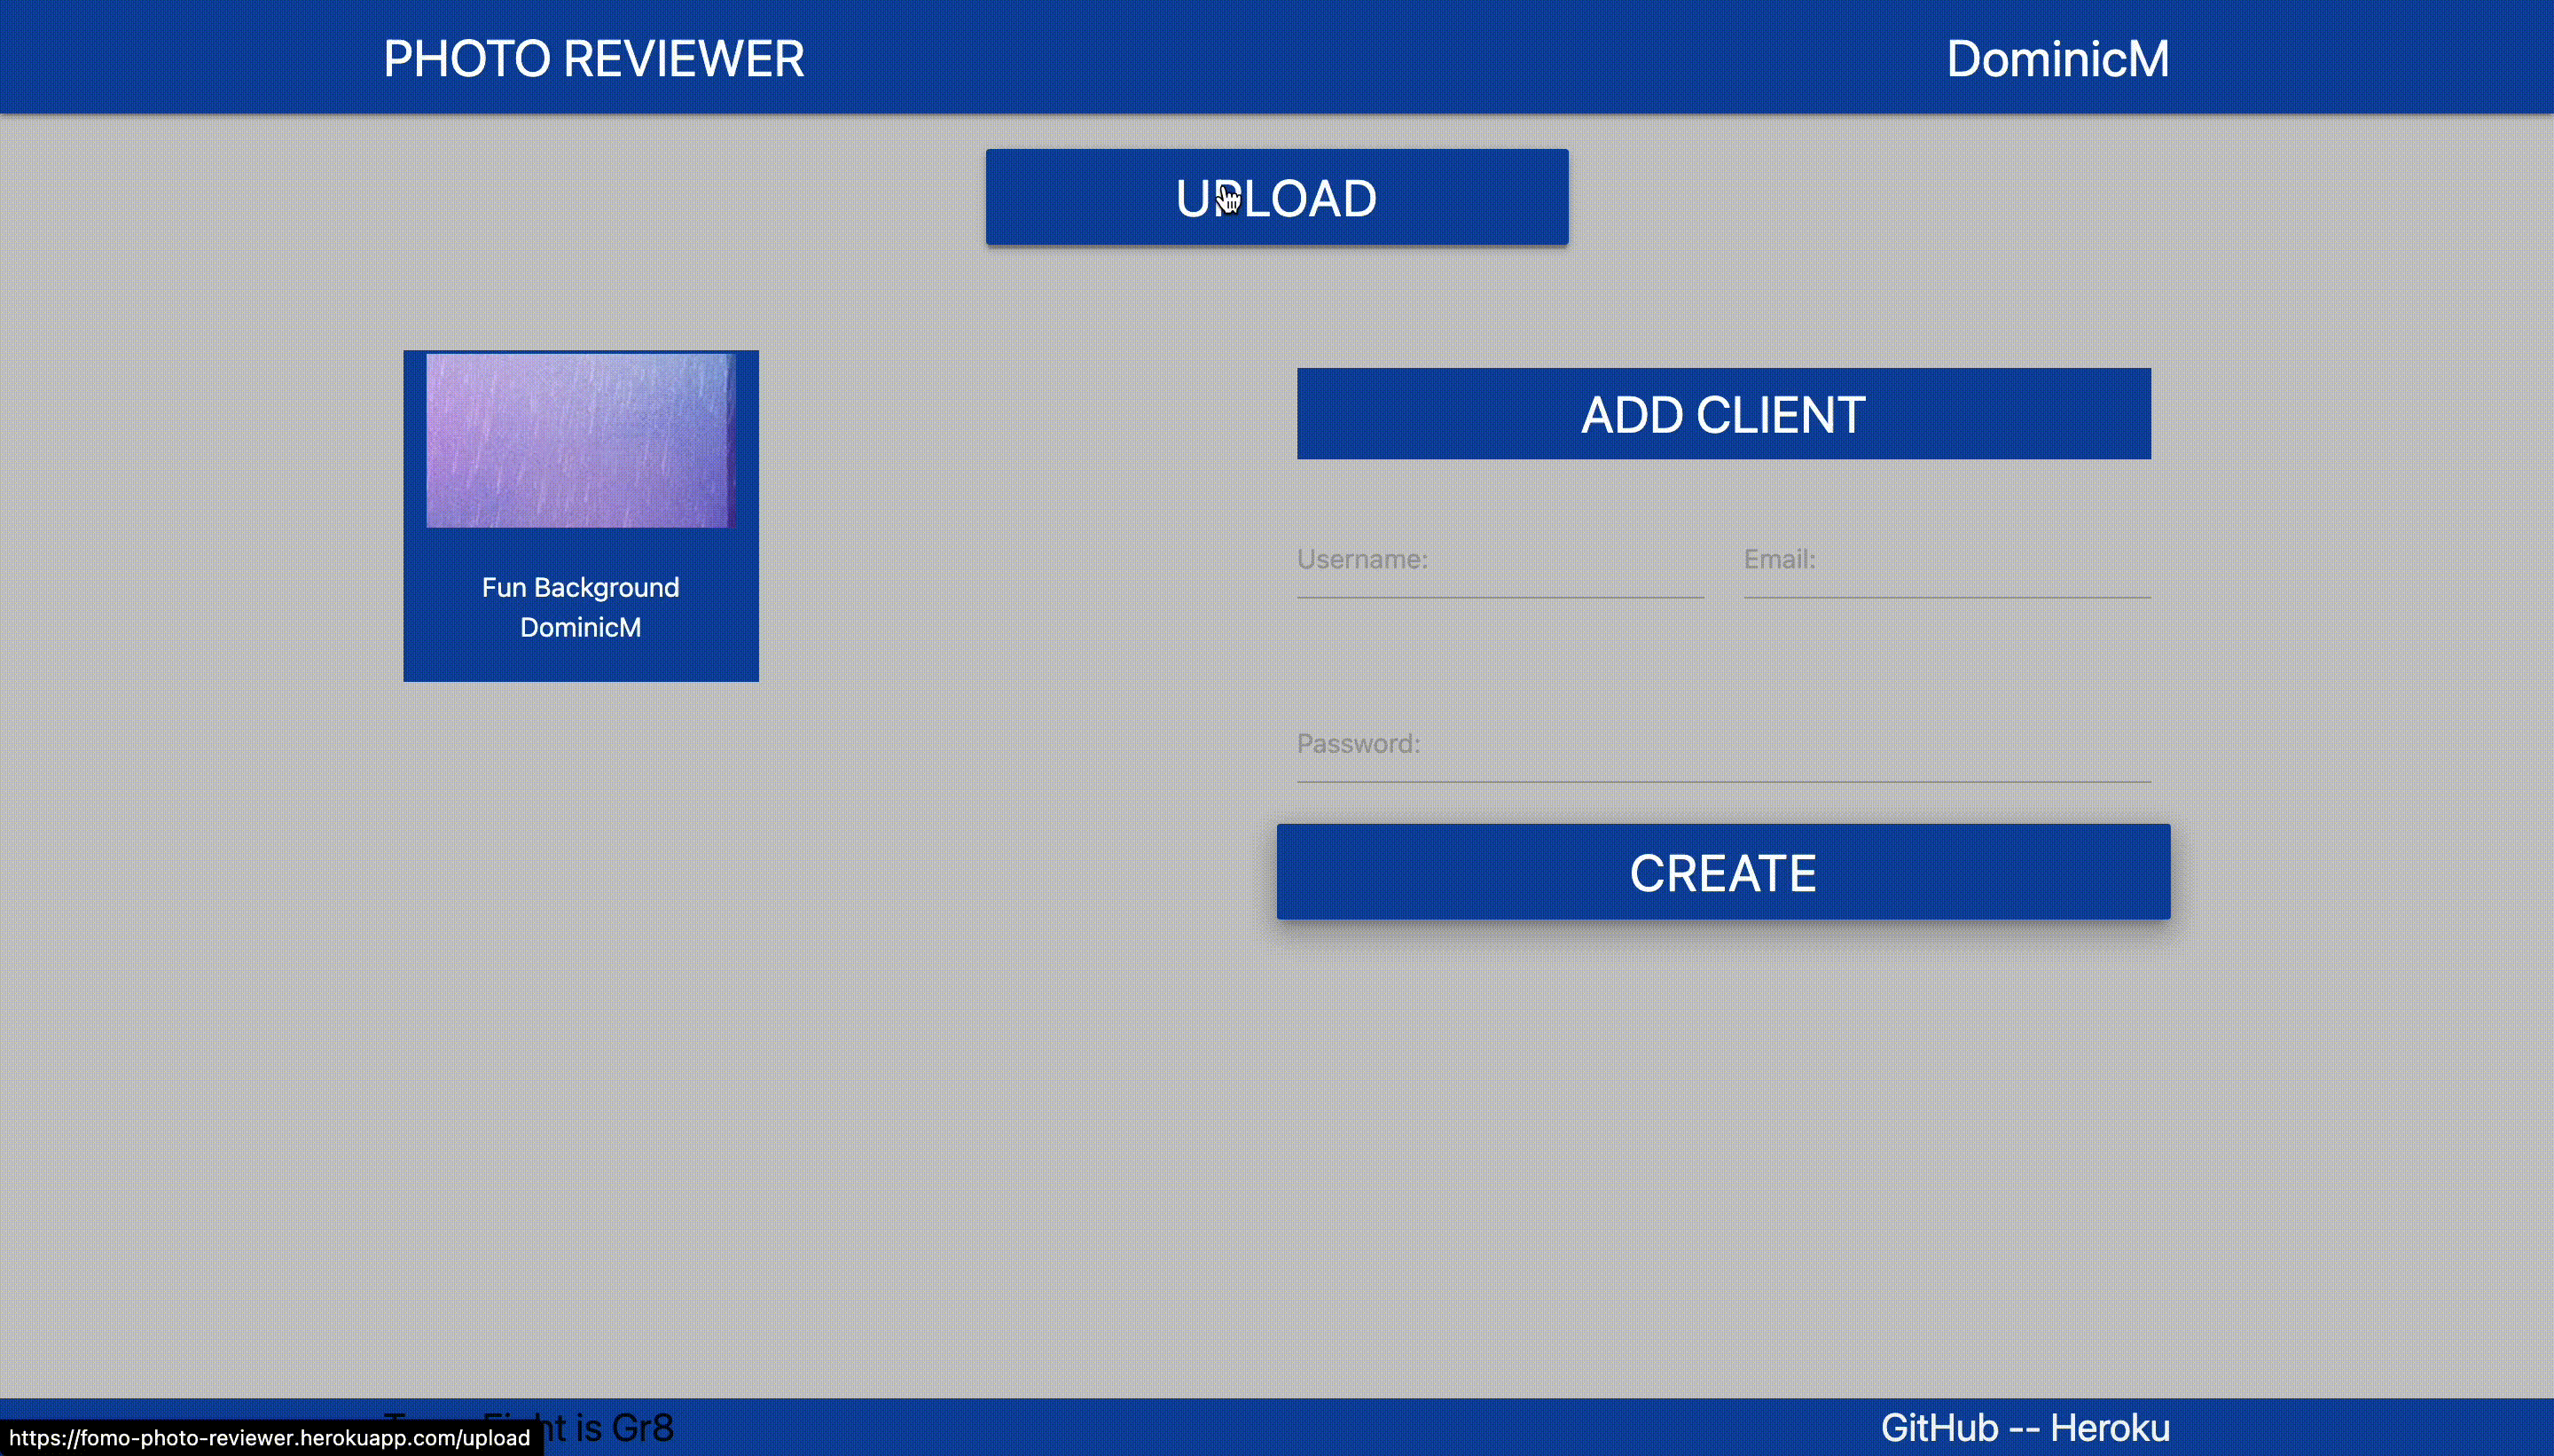Click the Password field underline
This screenshot has height=1456, width=2554.
[x=1723, y=781]
